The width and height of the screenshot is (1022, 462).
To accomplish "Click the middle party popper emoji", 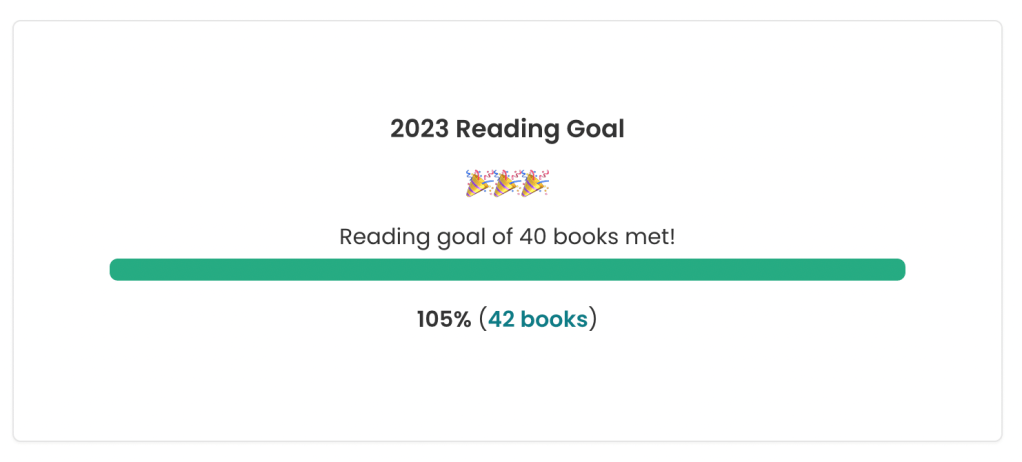I will pyautogui.click(x=507, y=183).
